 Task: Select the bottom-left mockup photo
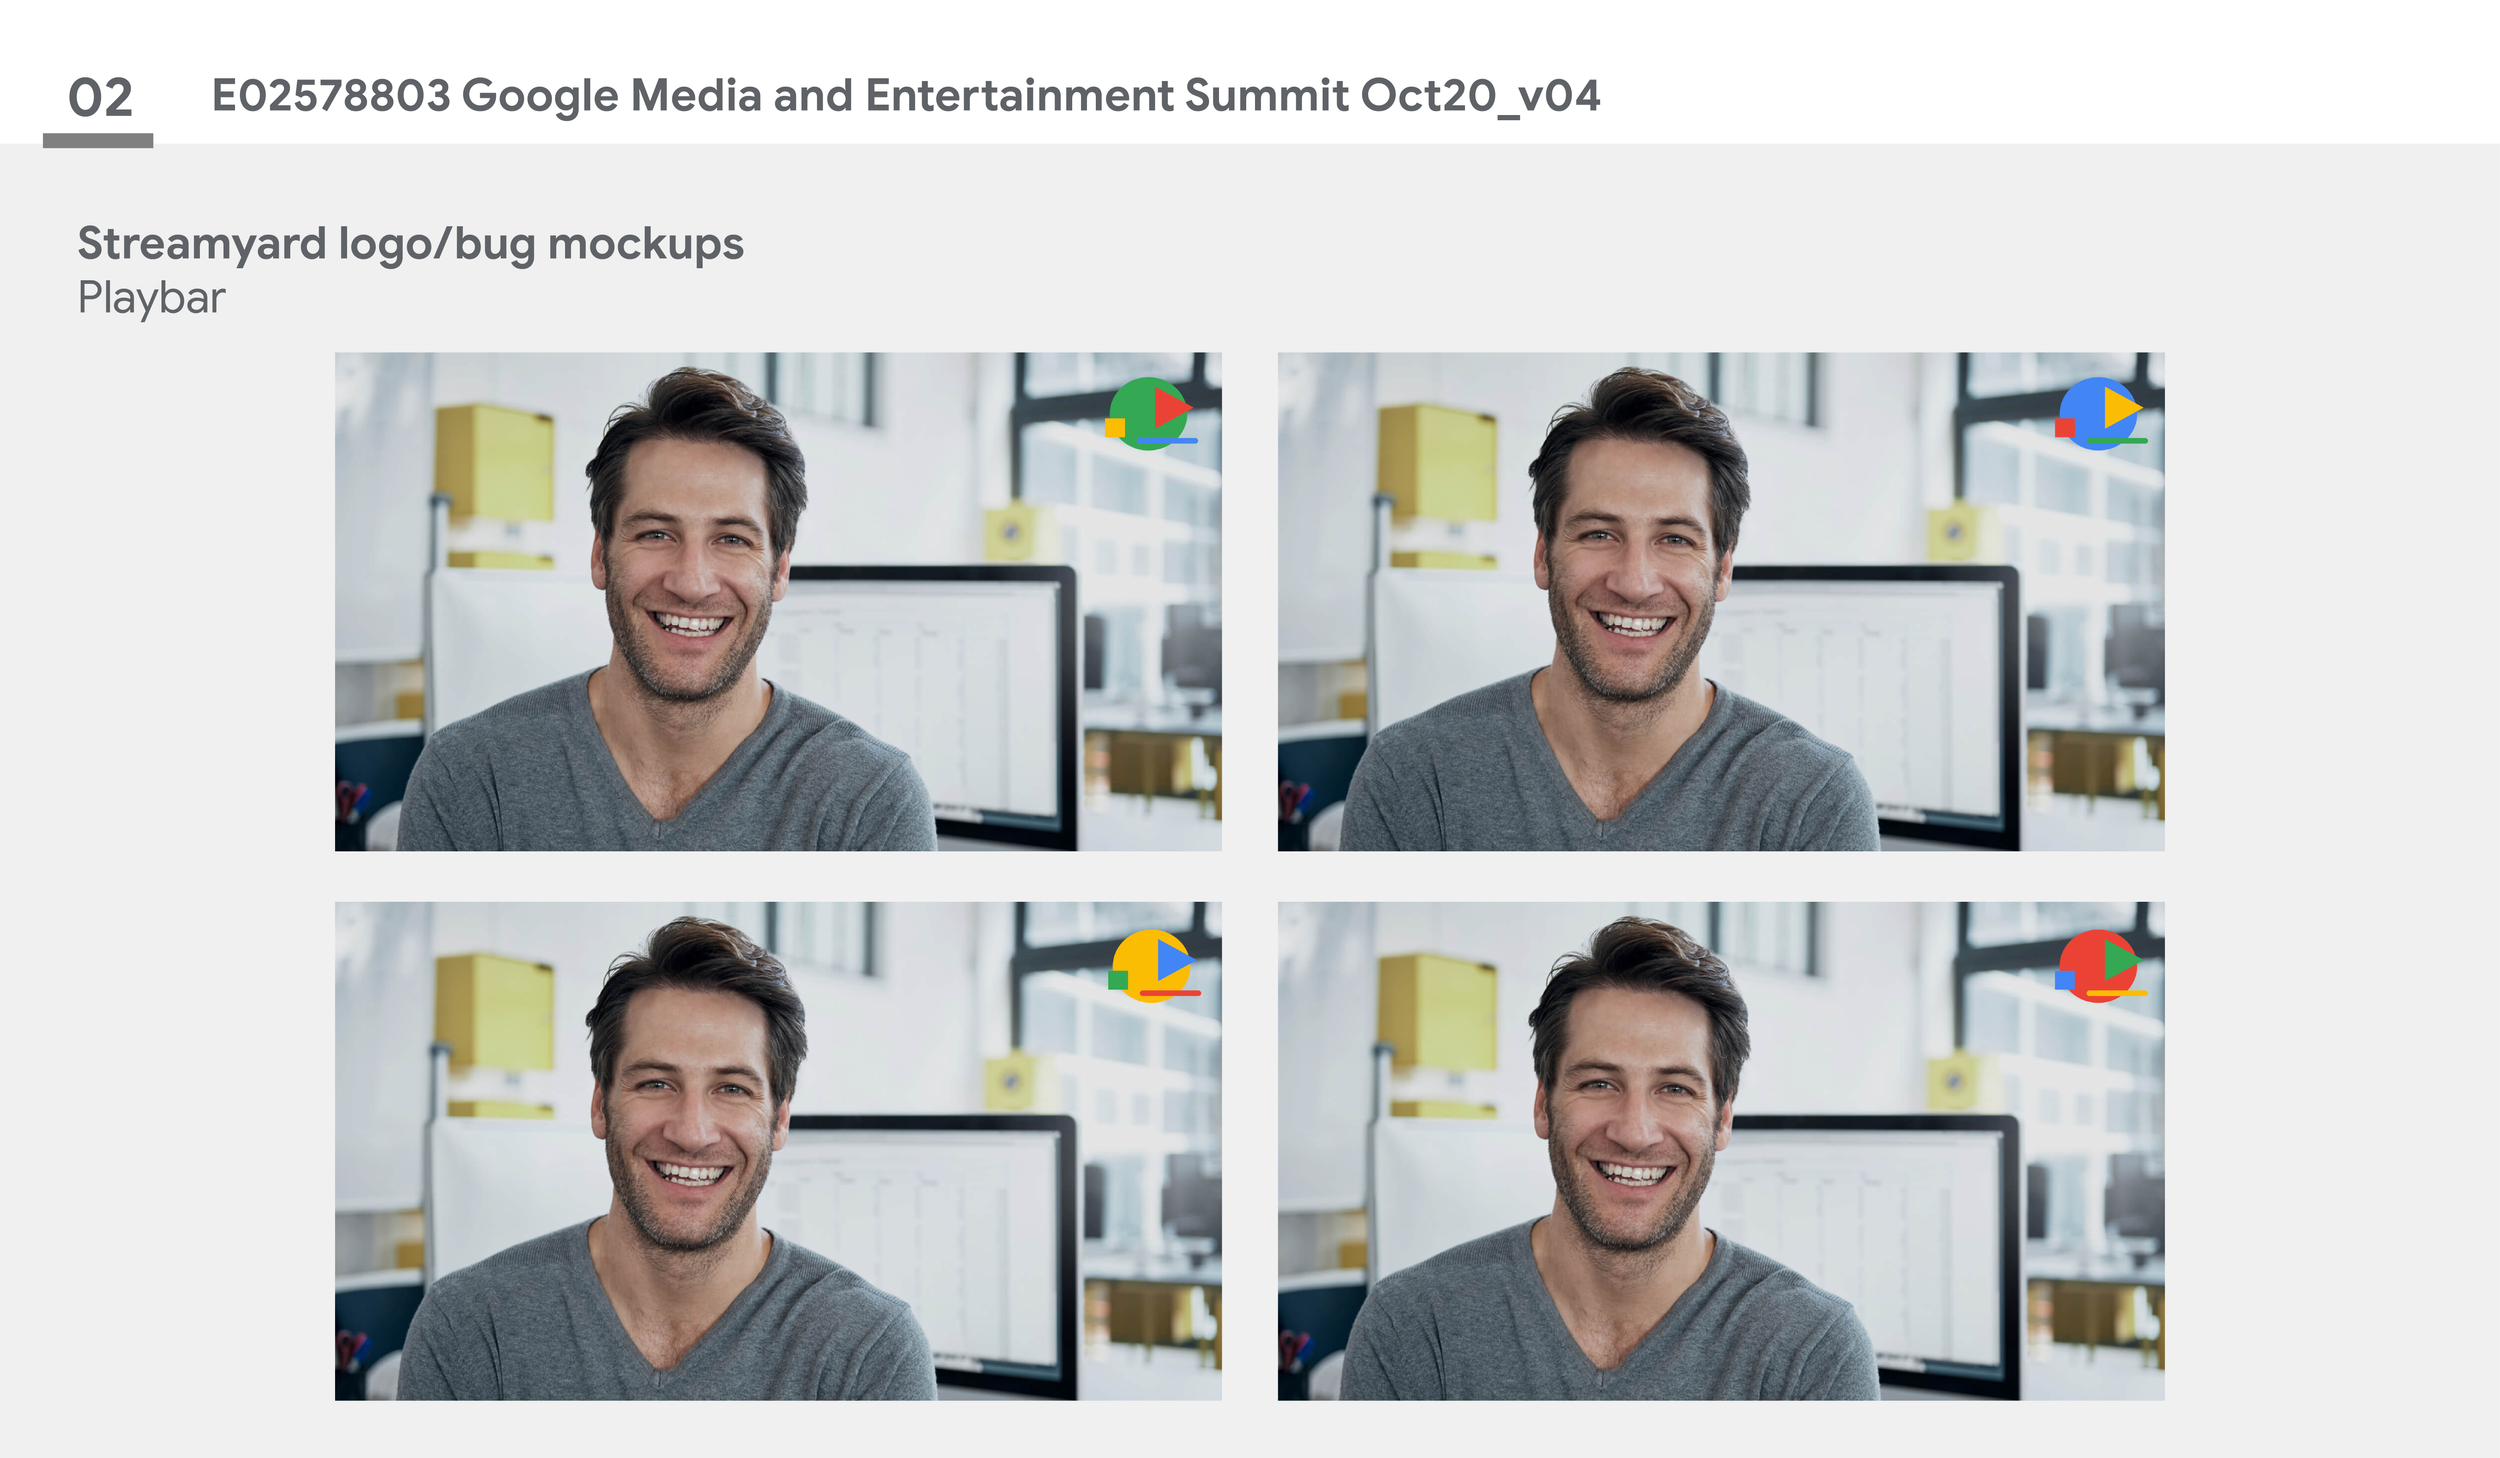(x=777, y=1151)
